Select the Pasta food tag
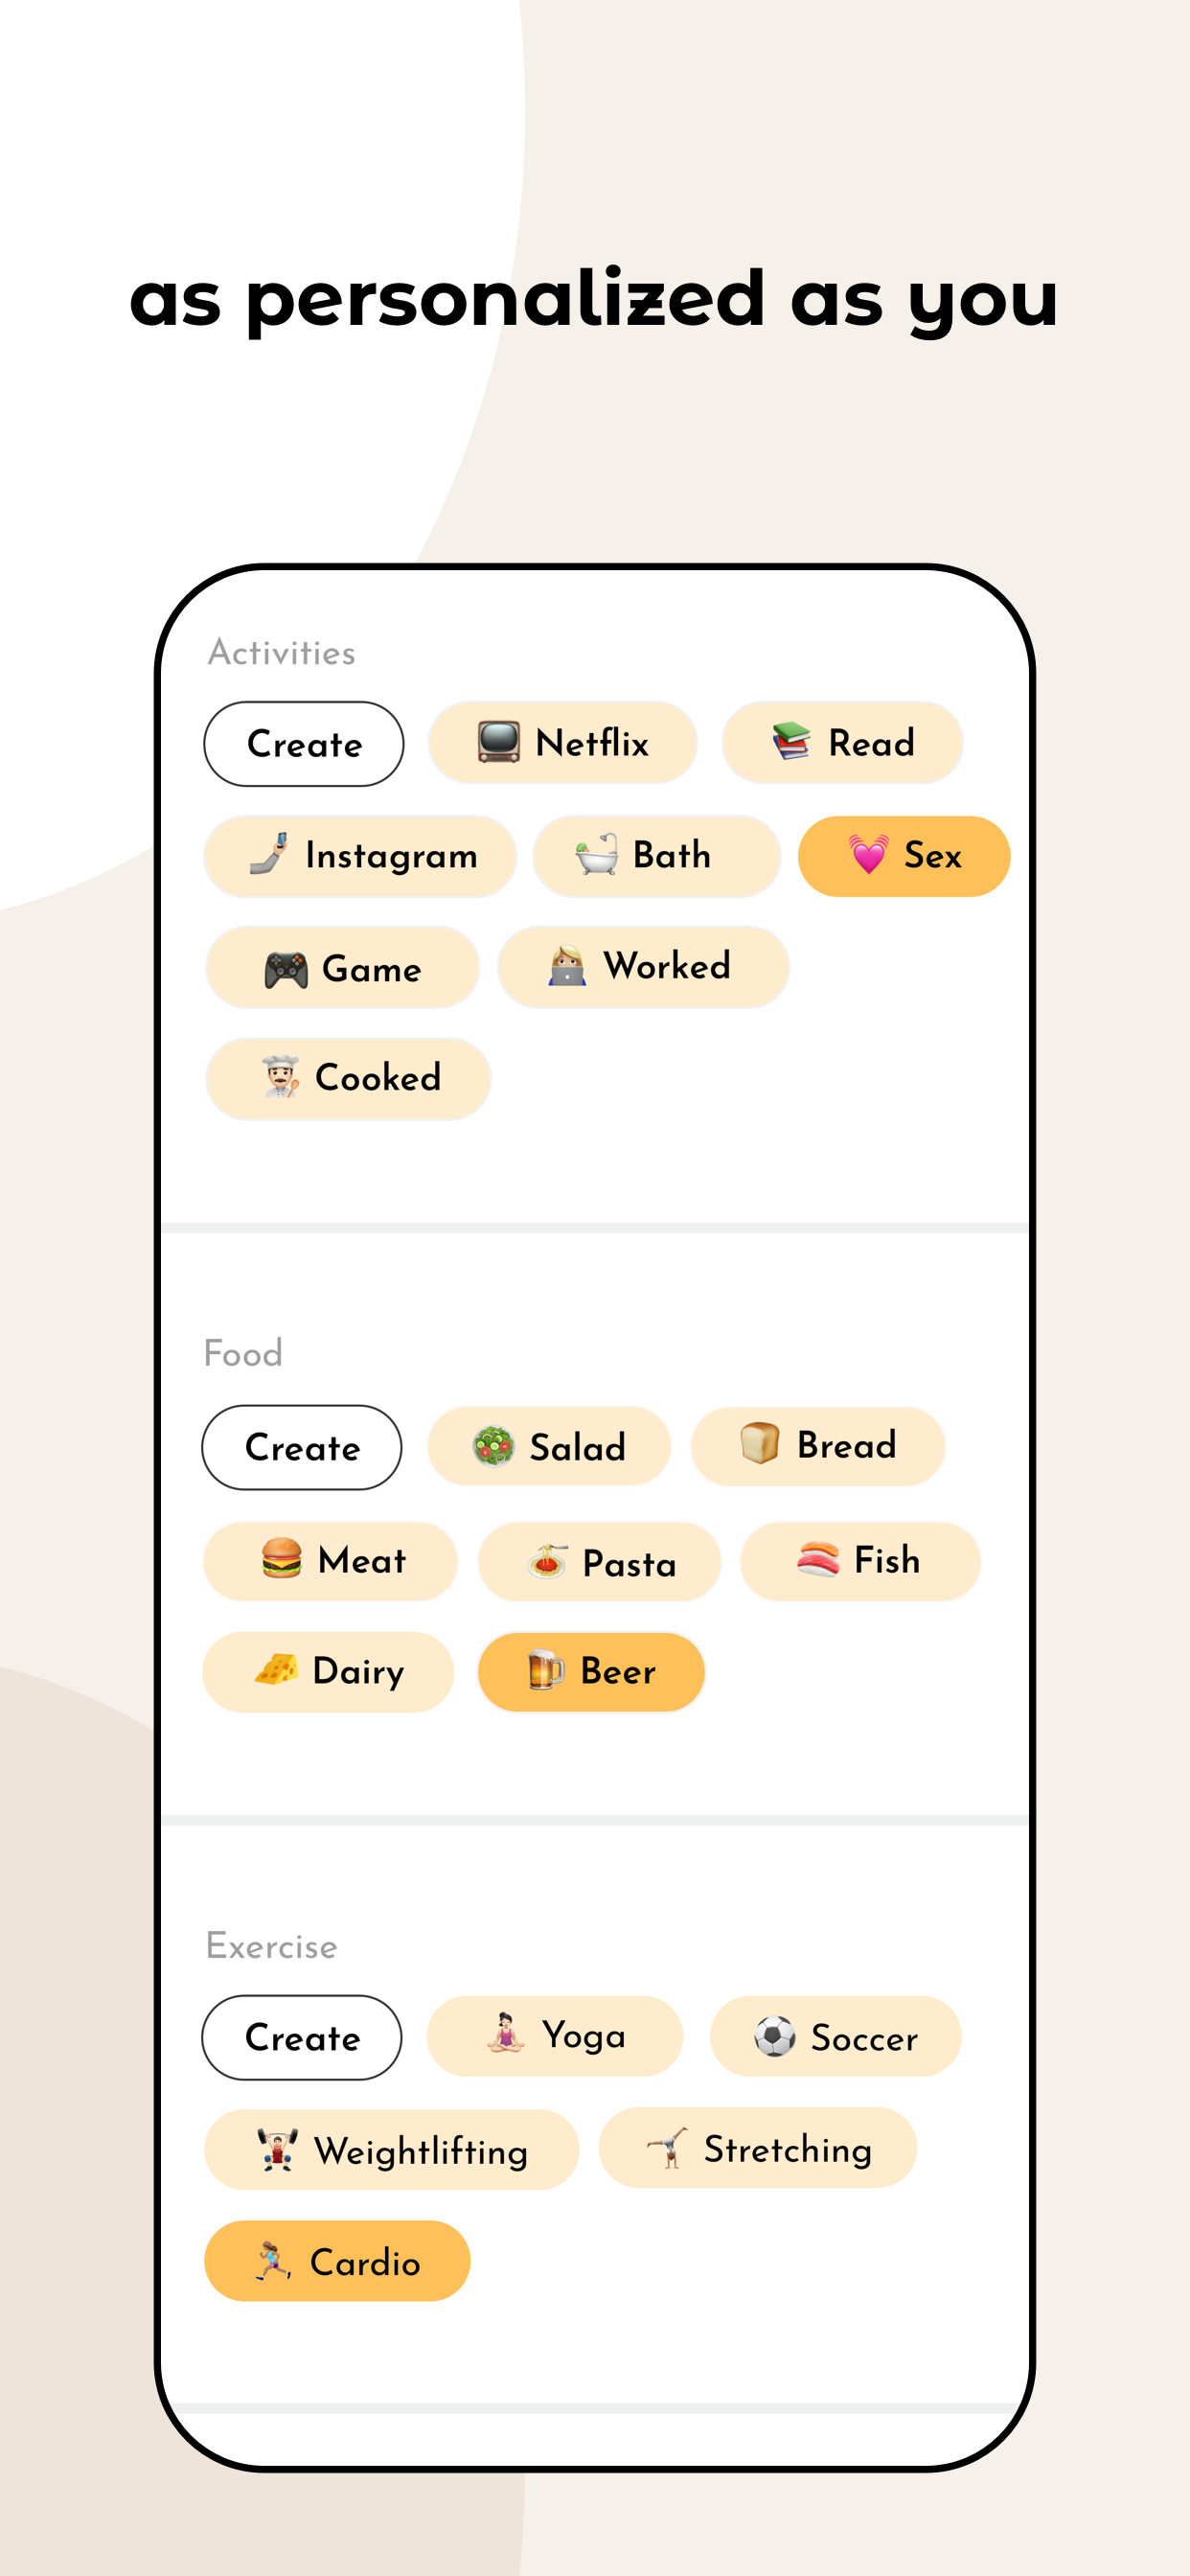The width and height of the screenshot is (1190, 2576). click(598, 1561)
